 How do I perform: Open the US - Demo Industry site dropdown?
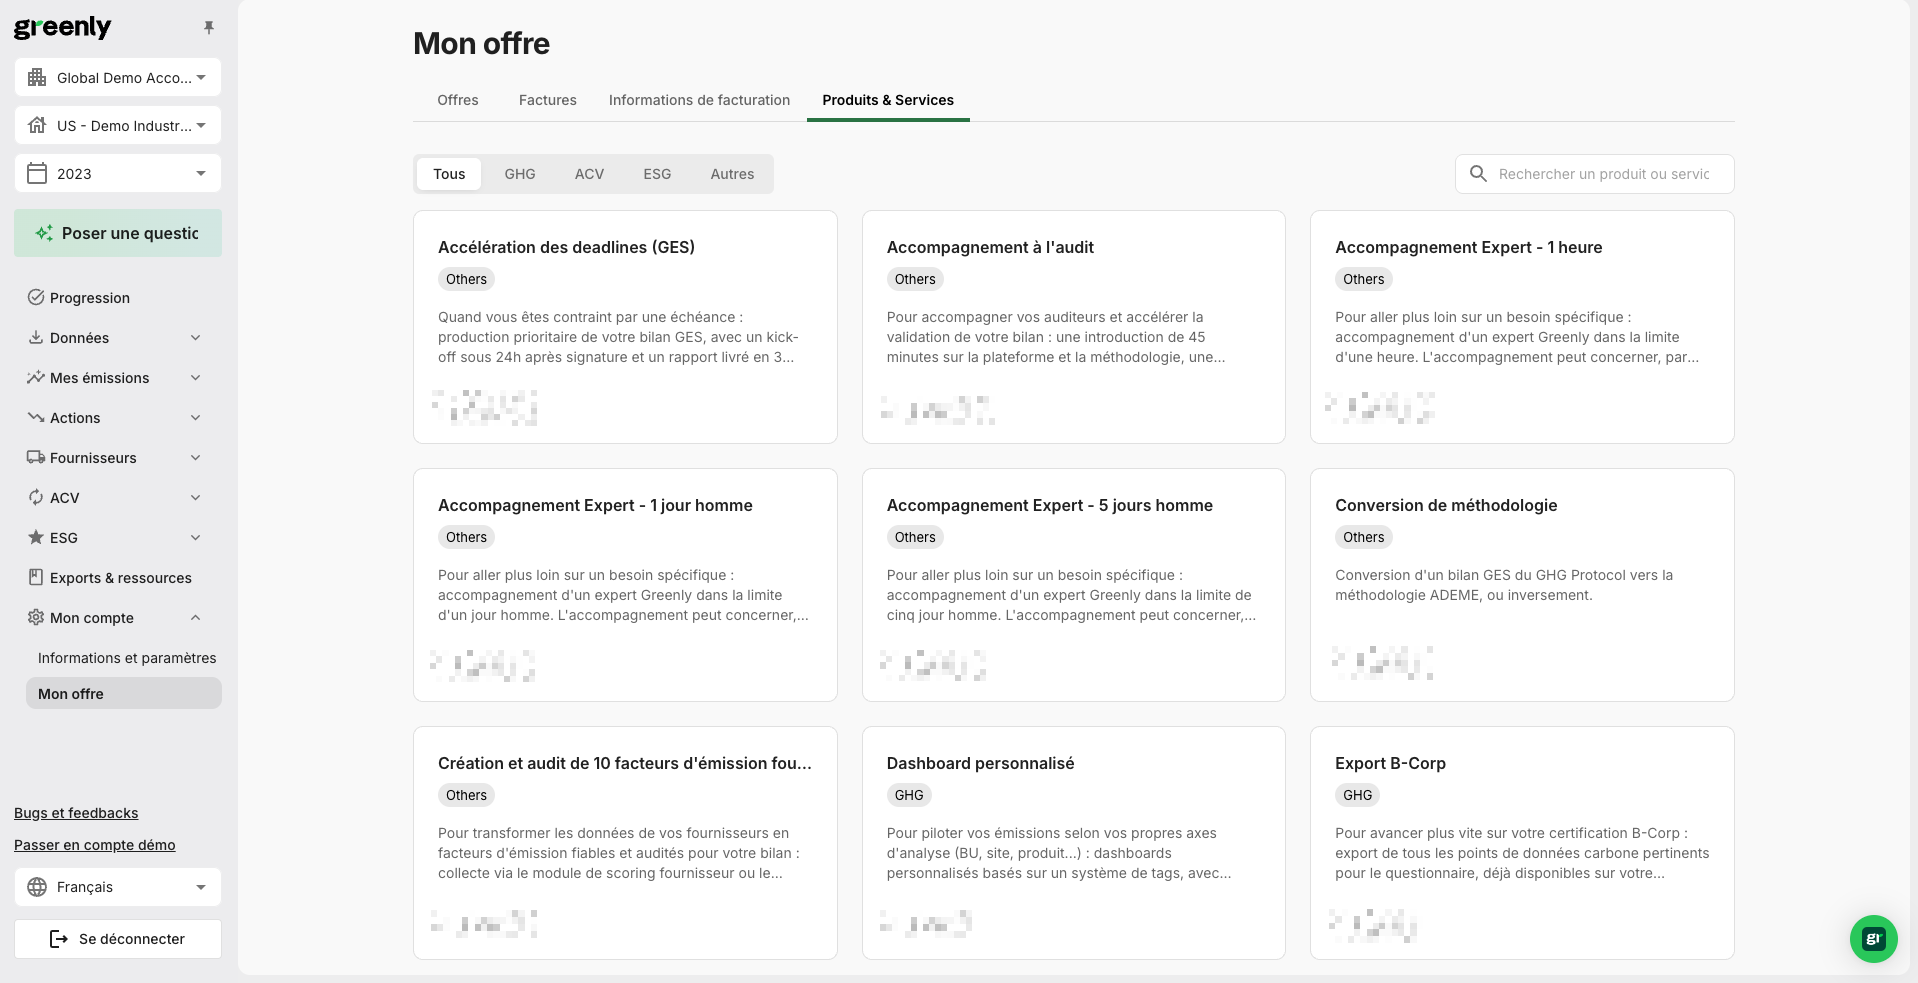point(118,125)
